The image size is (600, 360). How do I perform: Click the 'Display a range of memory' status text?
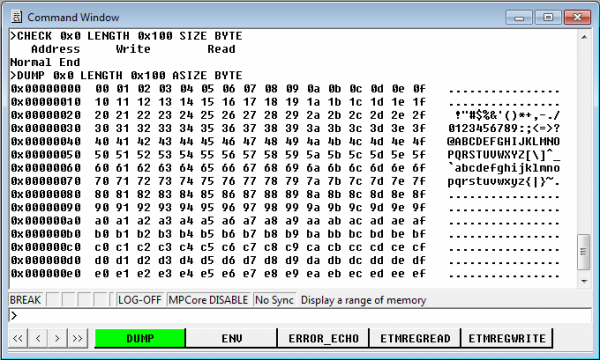pos(363,300)
